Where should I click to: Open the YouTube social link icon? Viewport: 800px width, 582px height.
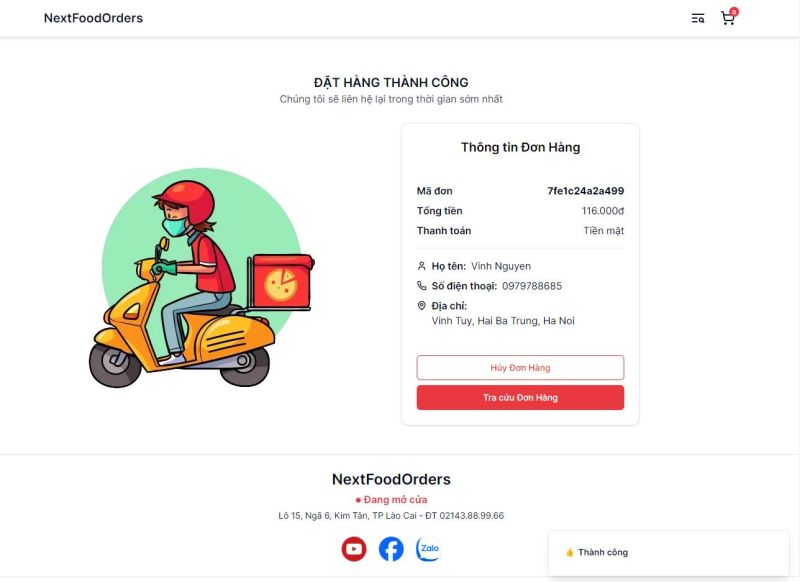[354, 549]
